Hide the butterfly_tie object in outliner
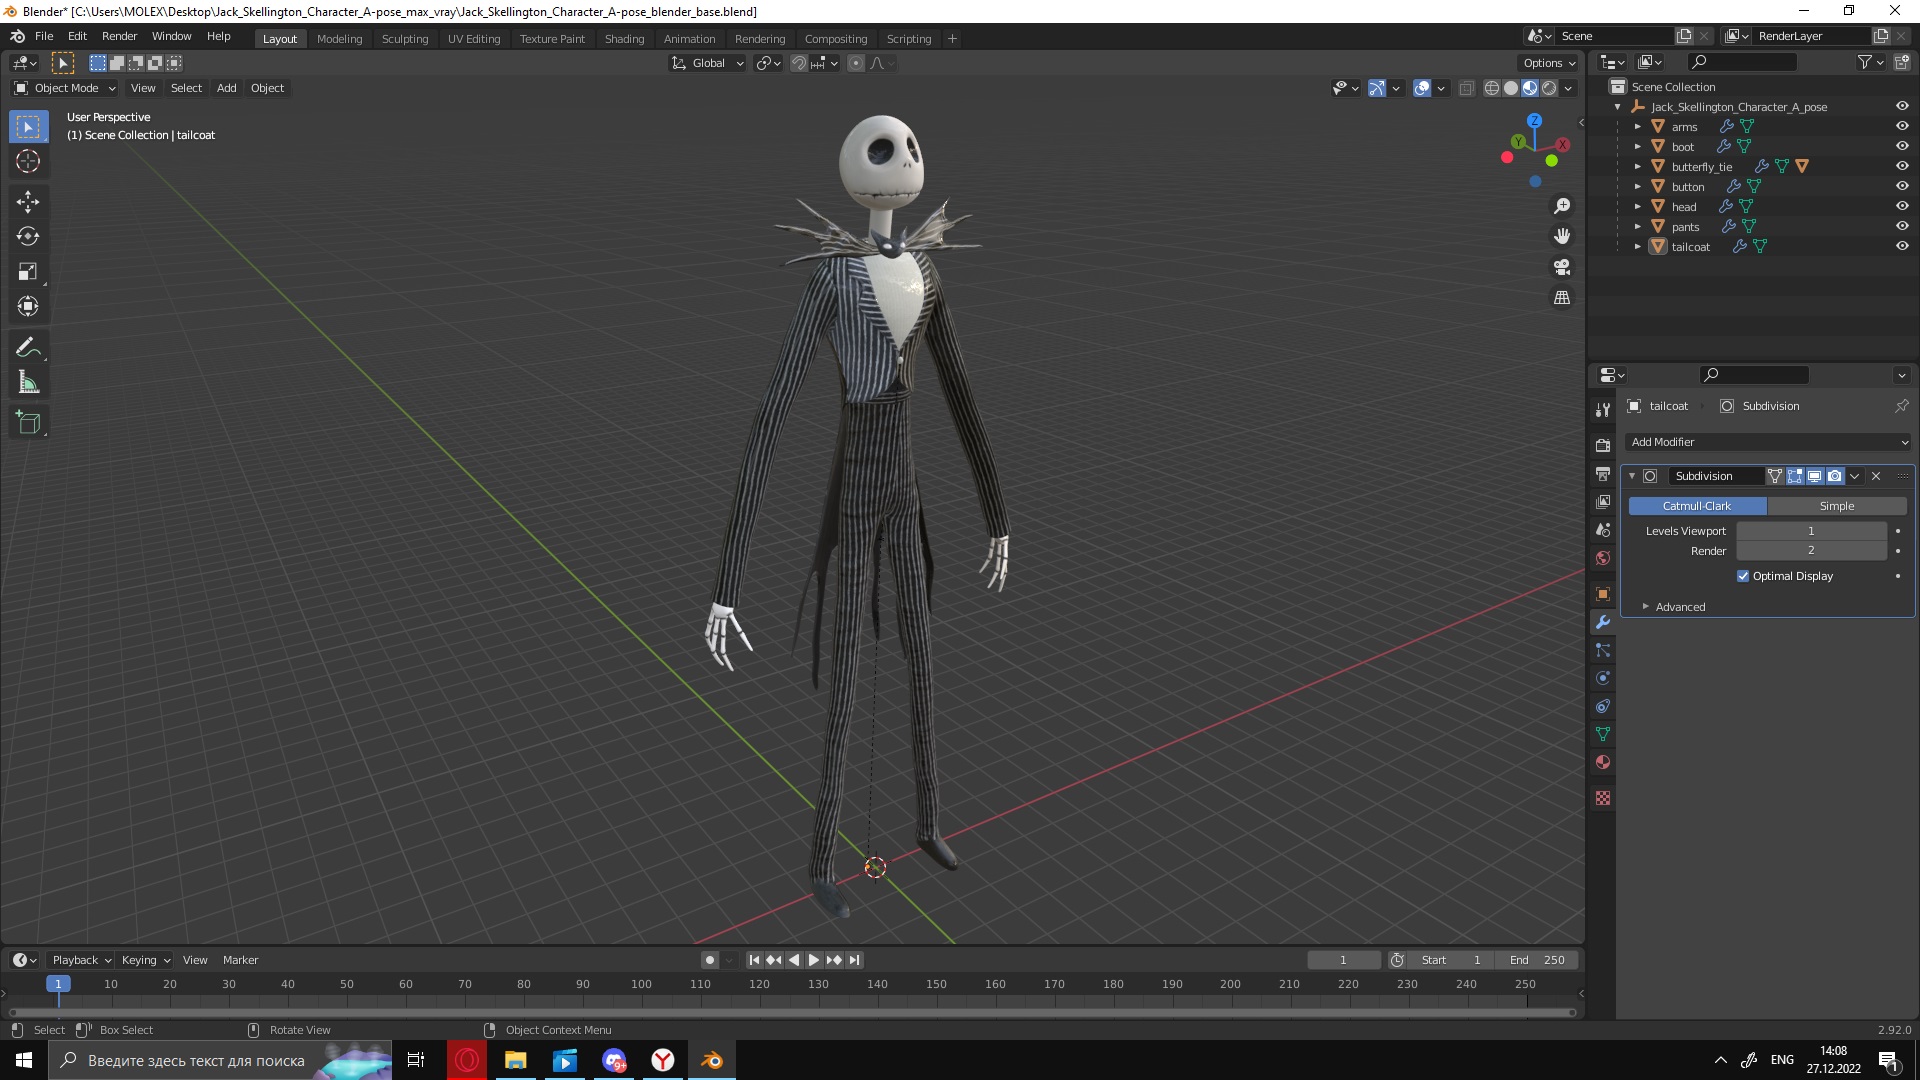Image resolution: width=1920 pixels, height=1080 pixels. (x=1902, y=166)
